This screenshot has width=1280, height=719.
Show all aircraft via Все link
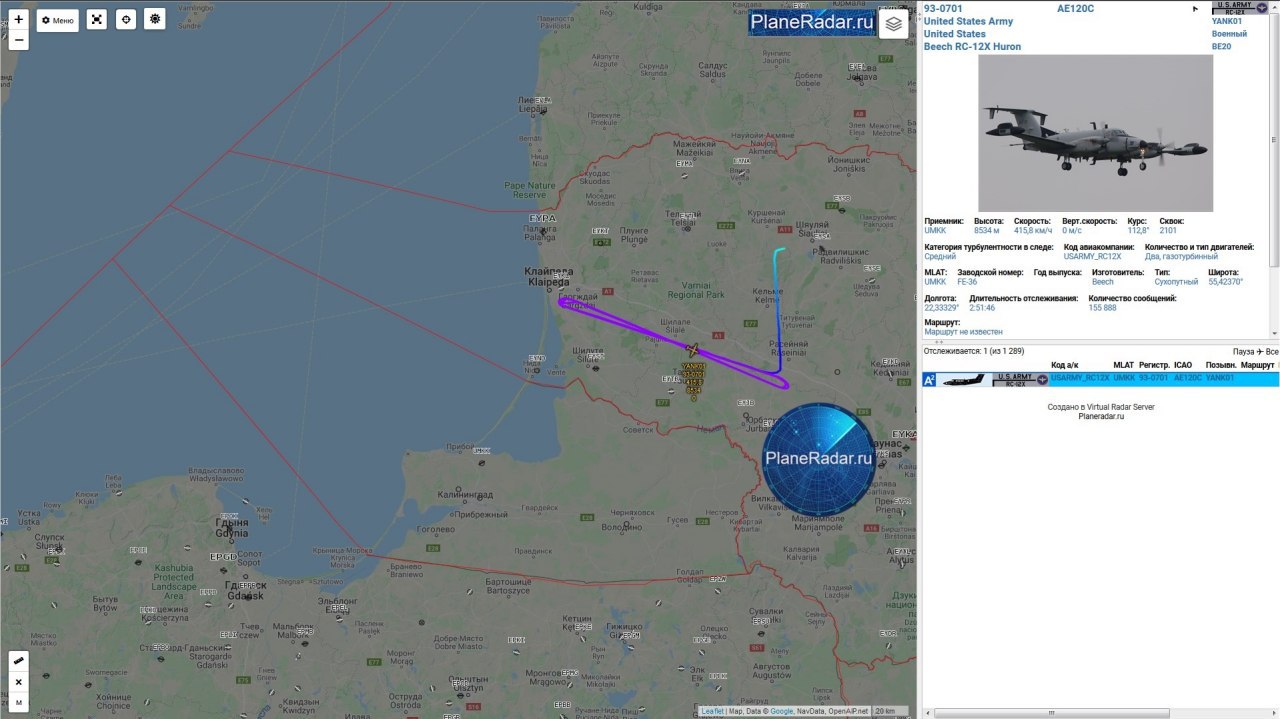(x=1272, y=351)
